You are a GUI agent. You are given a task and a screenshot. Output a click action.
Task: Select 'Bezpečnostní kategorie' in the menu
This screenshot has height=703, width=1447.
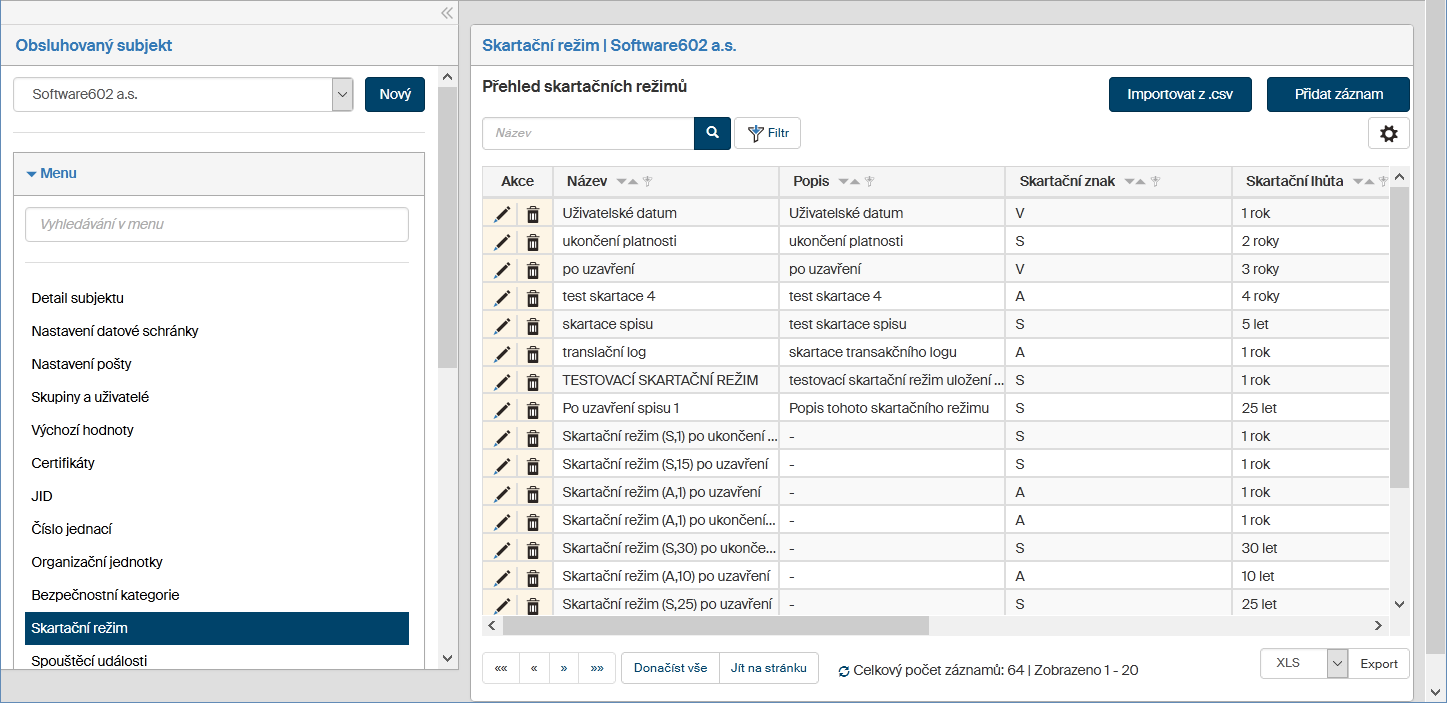105,595
